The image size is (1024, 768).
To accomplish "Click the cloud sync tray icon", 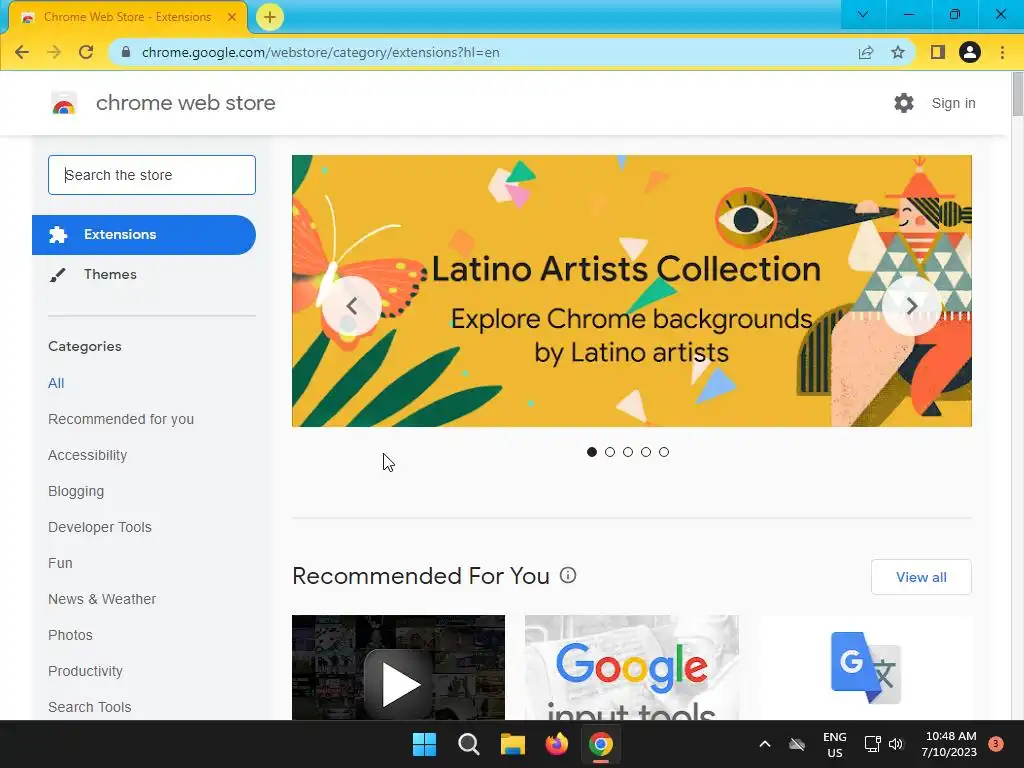I will (x=797, y=744).
